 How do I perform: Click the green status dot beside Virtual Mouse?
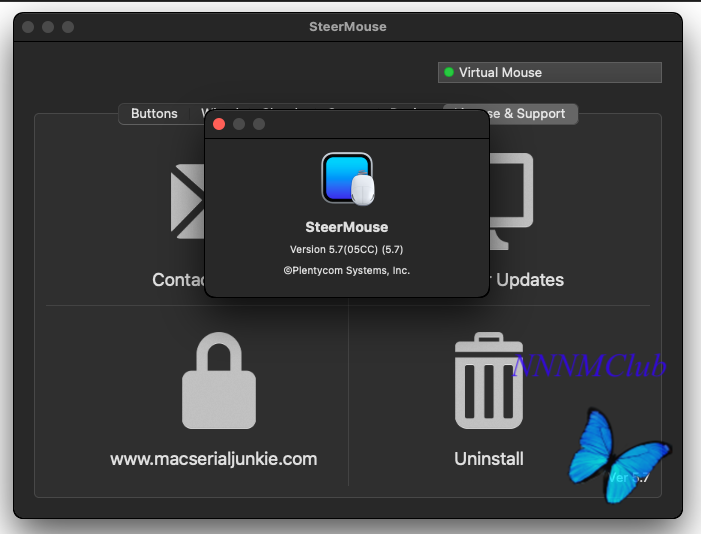449,72
